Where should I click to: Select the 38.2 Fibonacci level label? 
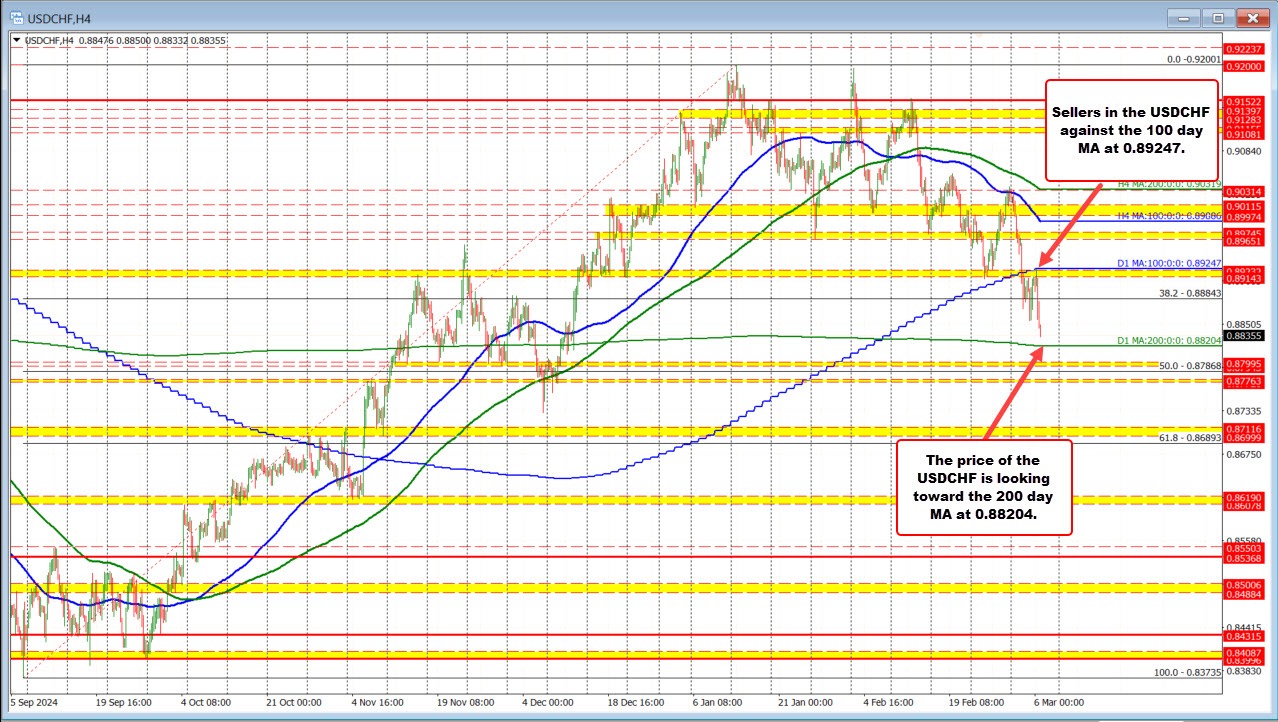point(1189,293)
